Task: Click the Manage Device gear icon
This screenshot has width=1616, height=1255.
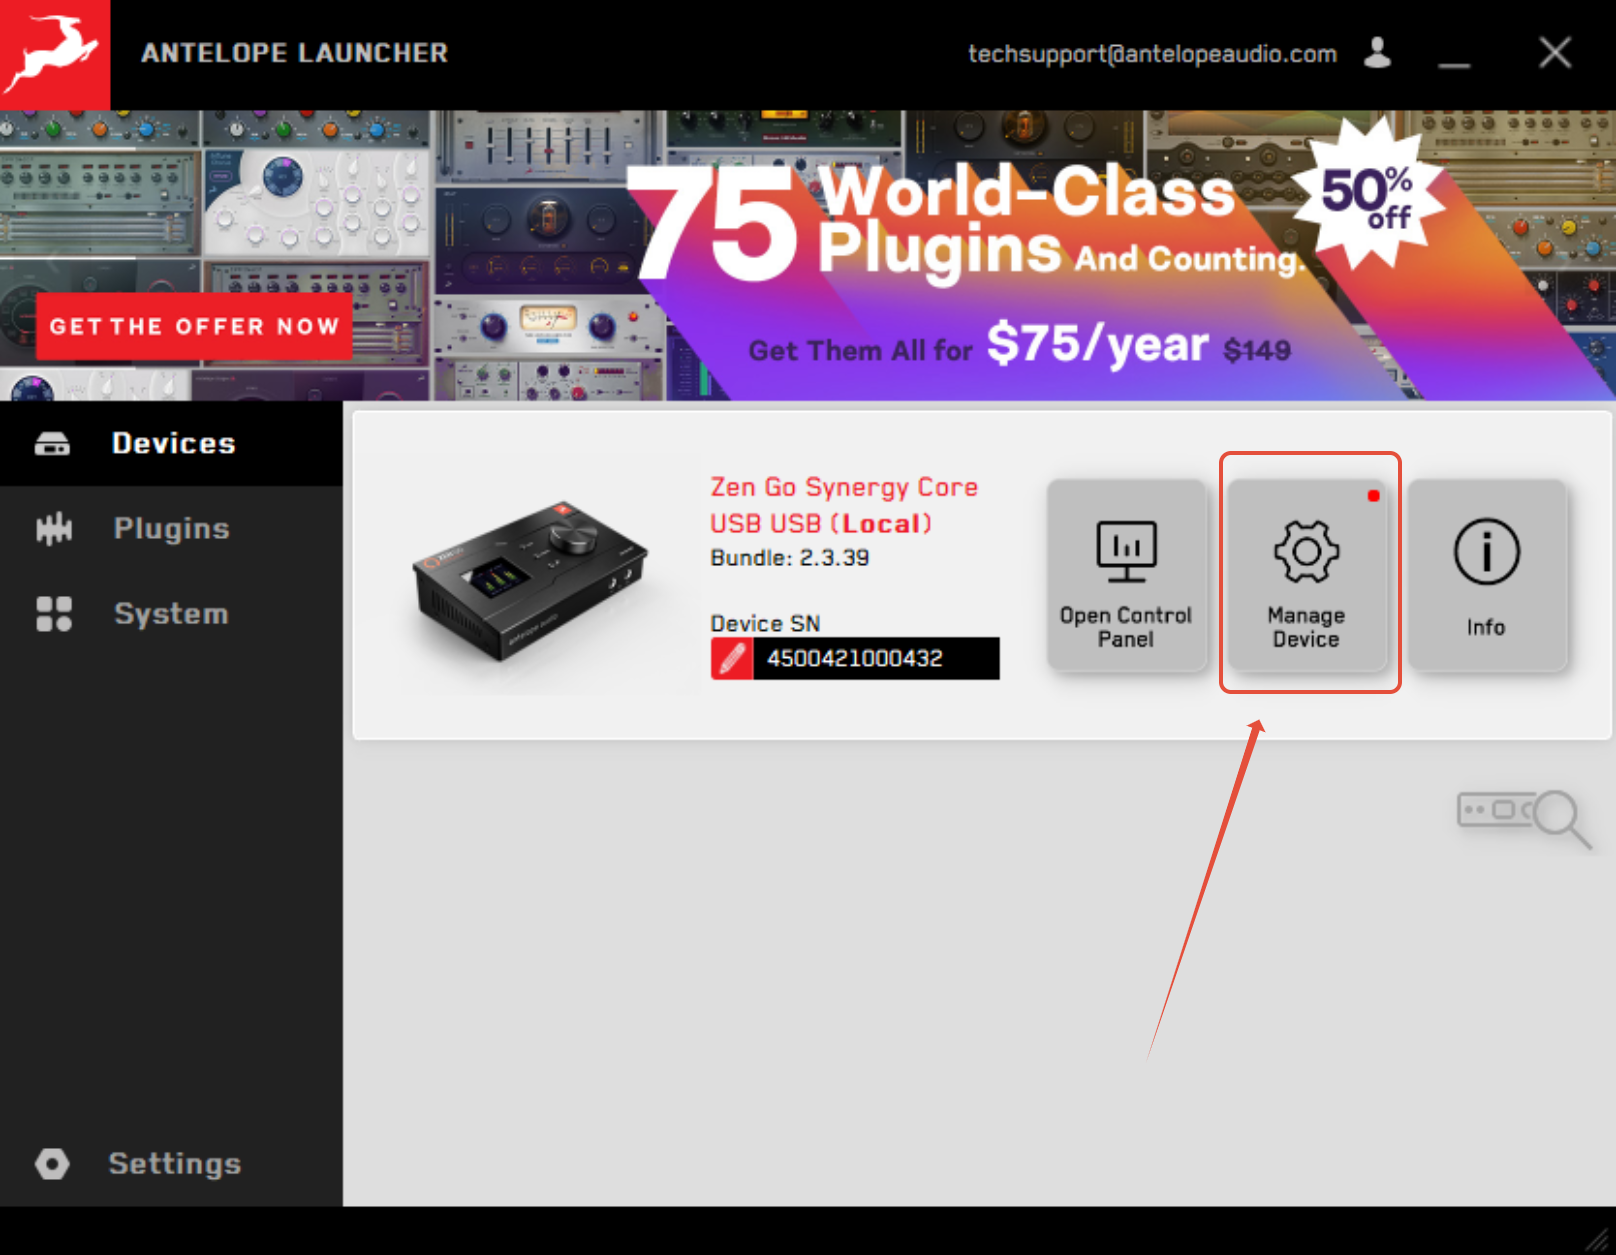Action: 1306,551
